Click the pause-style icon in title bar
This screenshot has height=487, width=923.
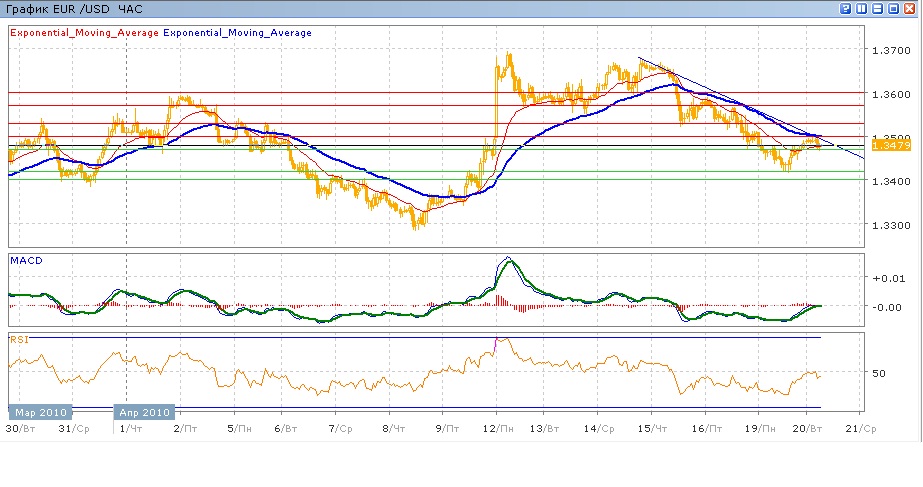862,8
